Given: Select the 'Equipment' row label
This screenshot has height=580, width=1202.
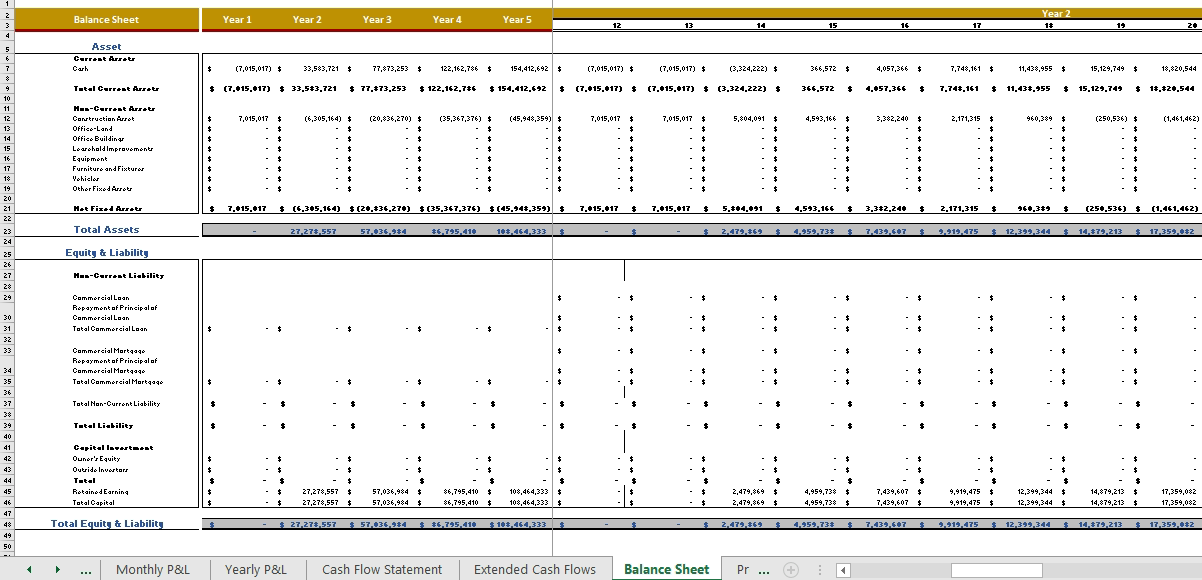Looking at the screenshot, I should click(x=89, y=159).
